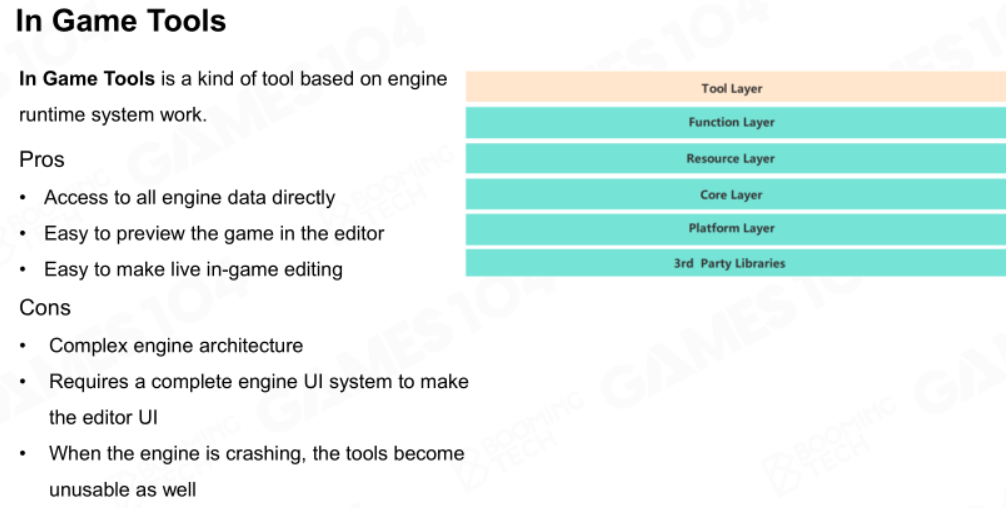
Task: Click the In Game Tools slide title
Action: [121, 21]
